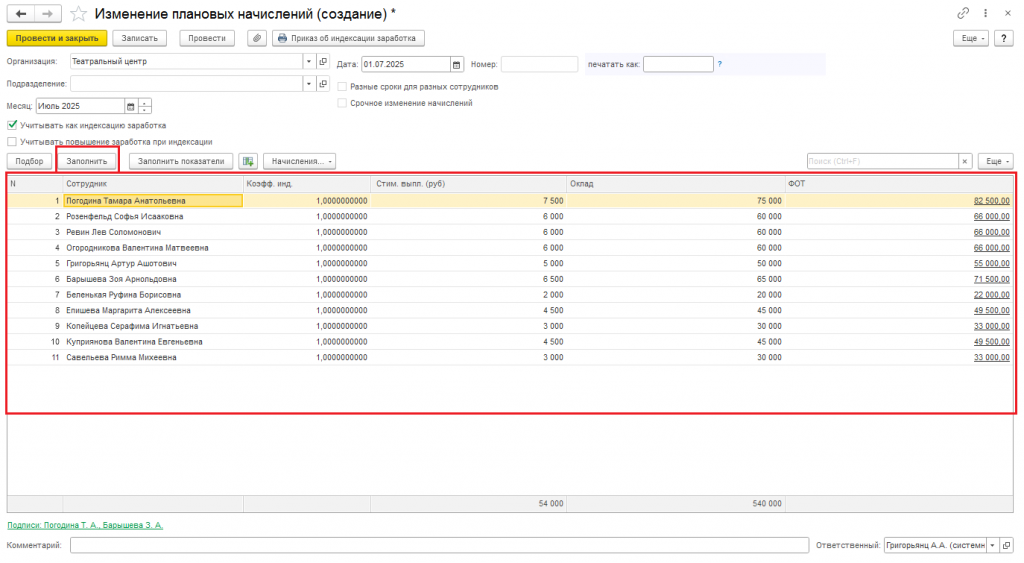The height and width of the screenshot is (563, 1024).
Task: Click Провести и закрыть button
Action: pos(57,39)
